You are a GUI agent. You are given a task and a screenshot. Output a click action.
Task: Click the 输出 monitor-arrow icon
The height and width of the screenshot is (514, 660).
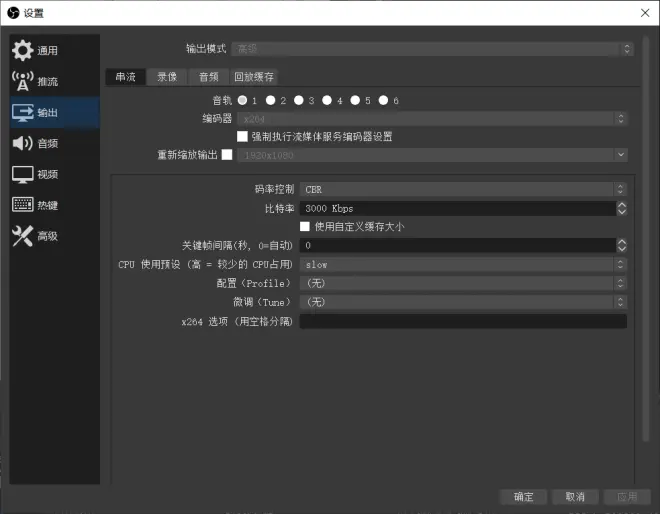22,112
